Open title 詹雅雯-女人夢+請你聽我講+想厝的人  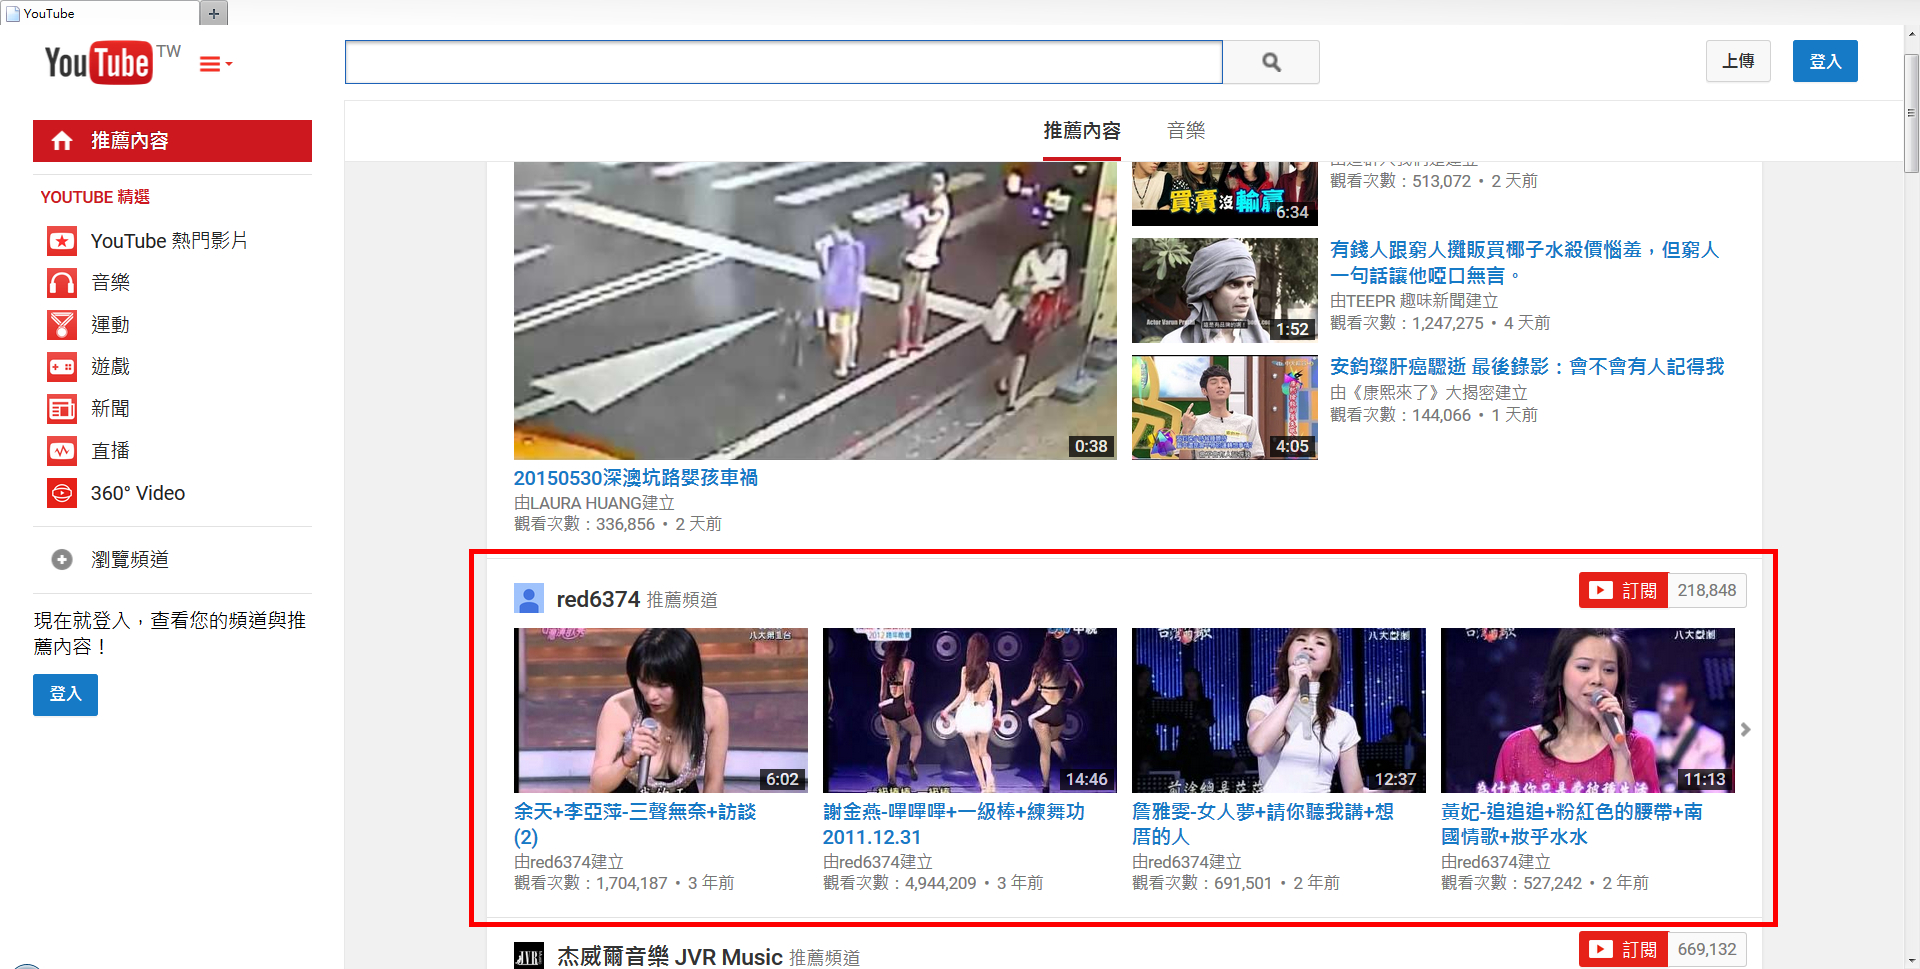click(x=1263, y=824)
